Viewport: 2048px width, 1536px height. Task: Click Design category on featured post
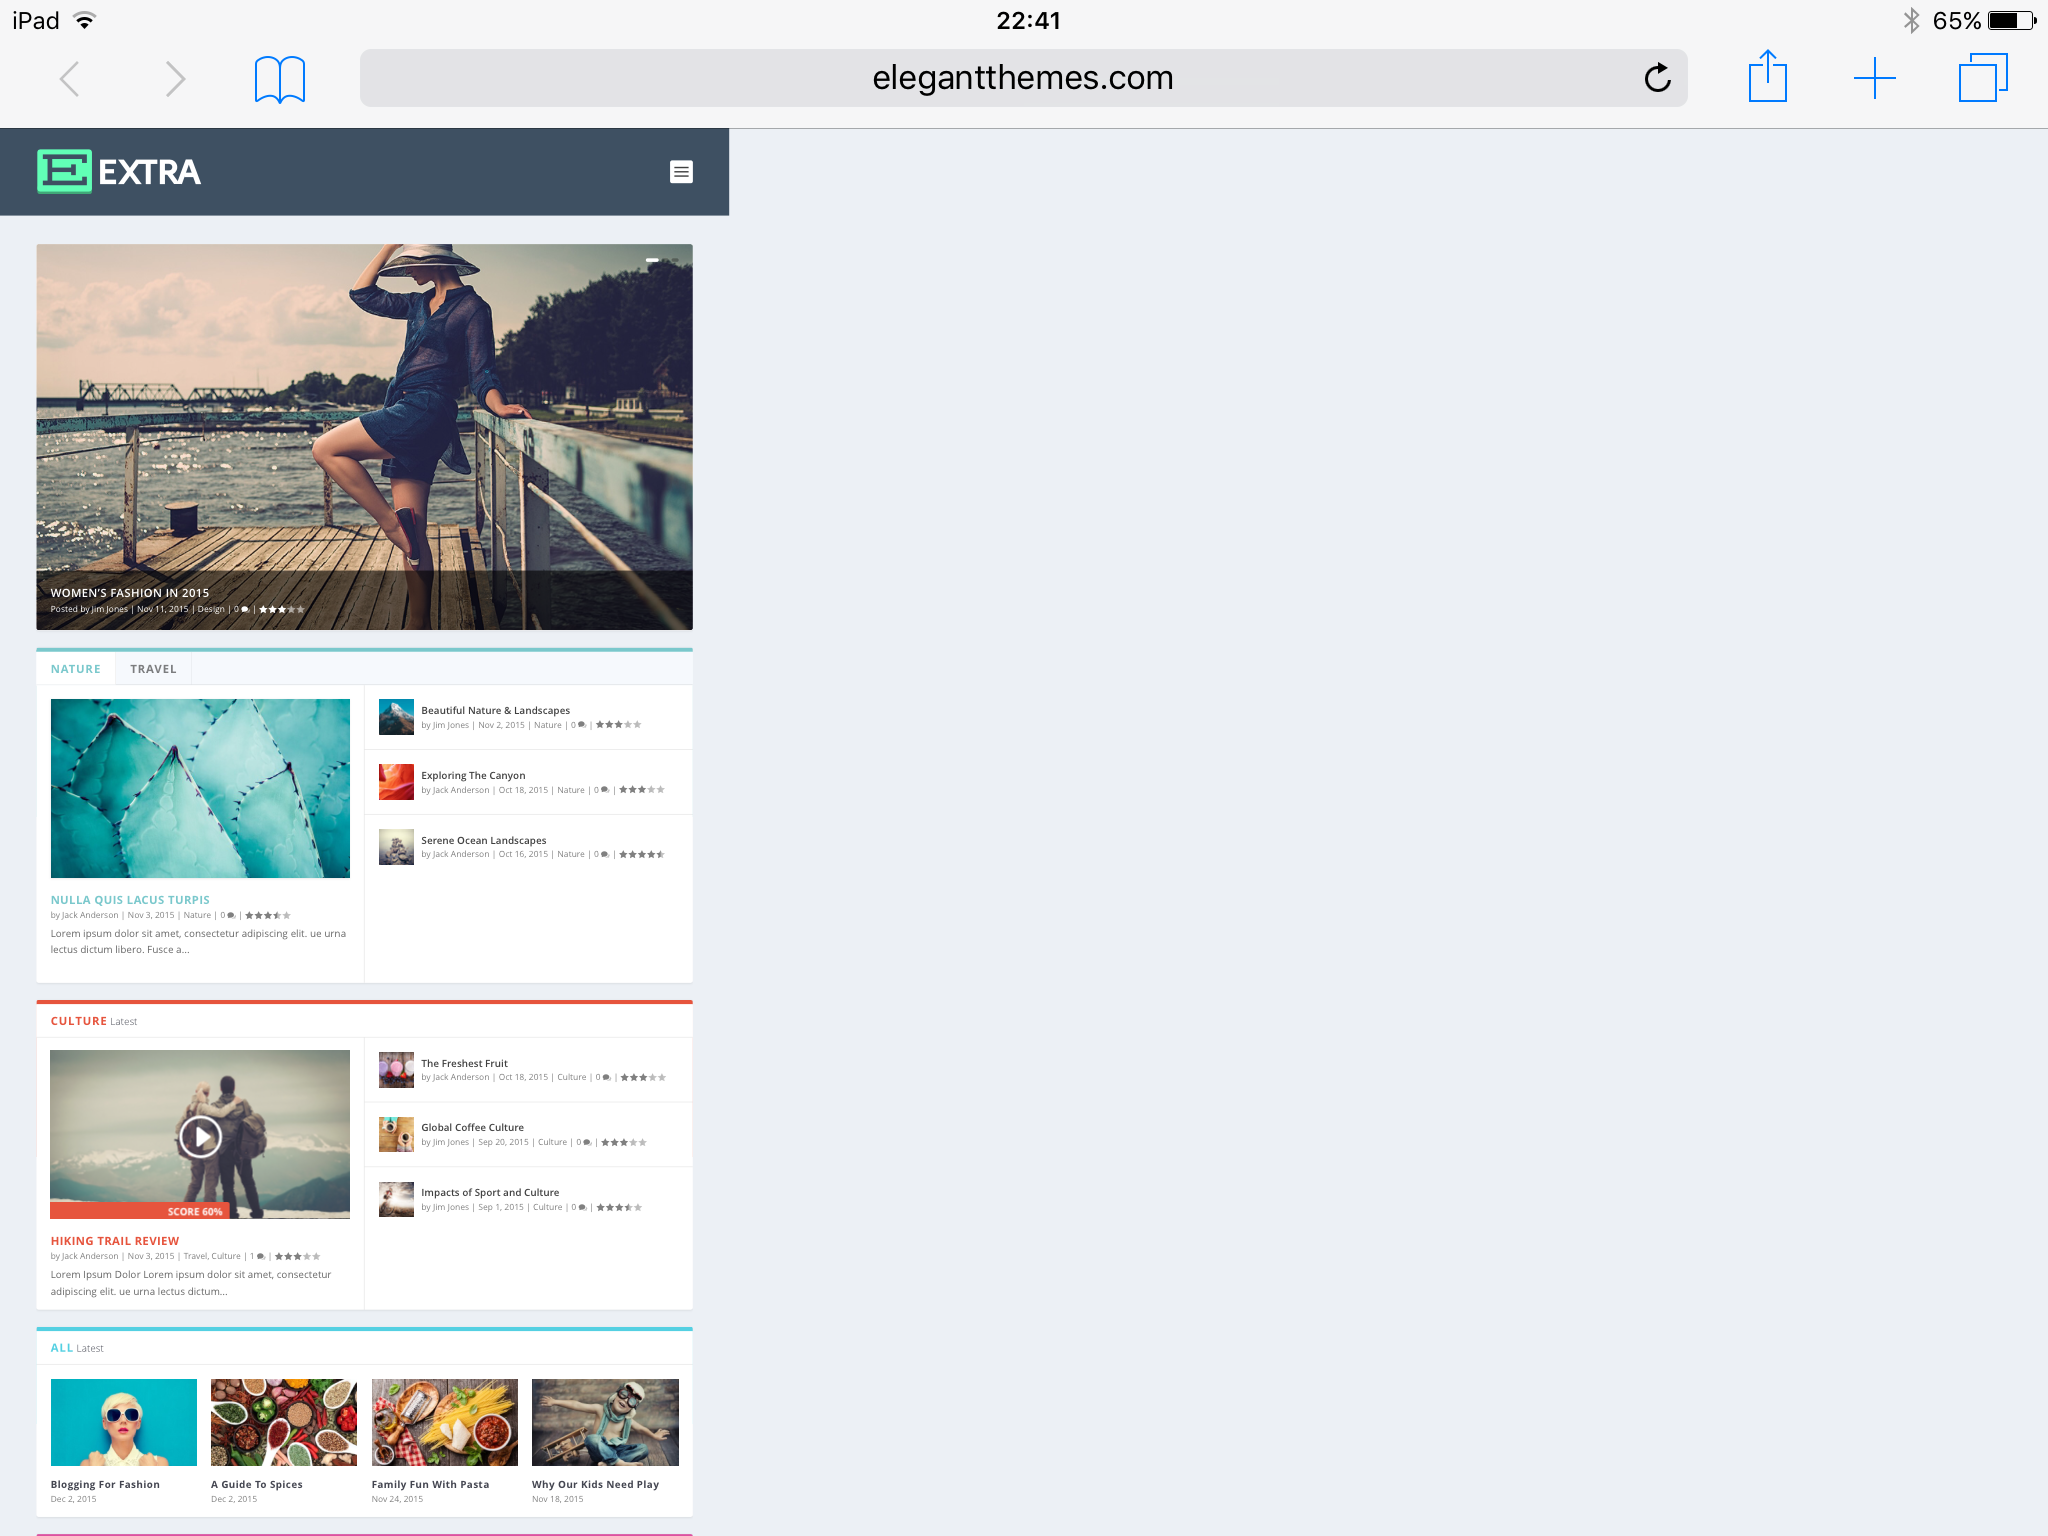[x=211, y=609]
